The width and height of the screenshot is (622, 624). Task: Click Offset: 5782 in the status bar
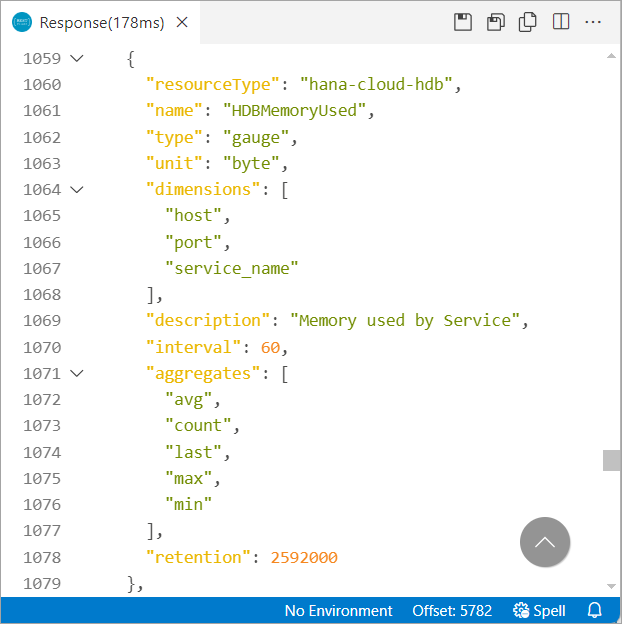point(452,610)
